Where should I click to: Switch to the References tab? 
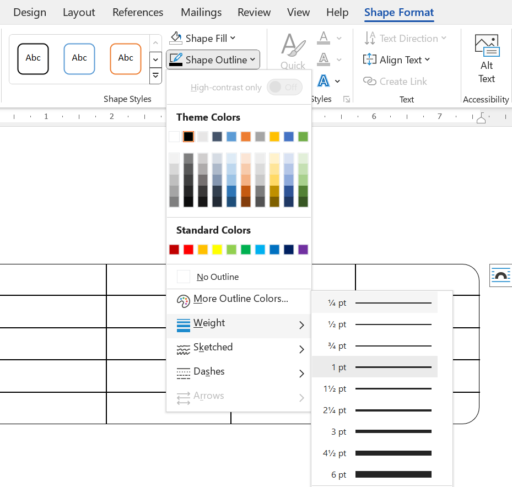[138, 13]
